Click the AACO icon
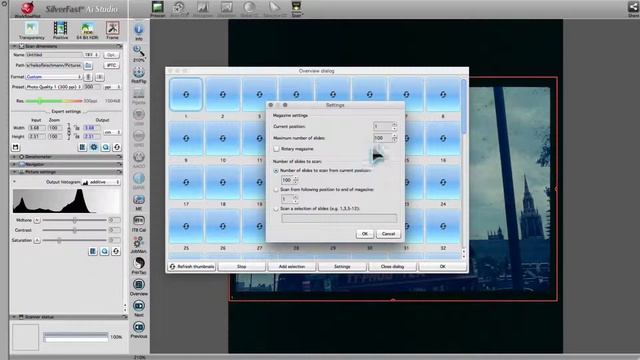Image resolution: width=640 pixels, height=360 pixels. click(139, 160)
